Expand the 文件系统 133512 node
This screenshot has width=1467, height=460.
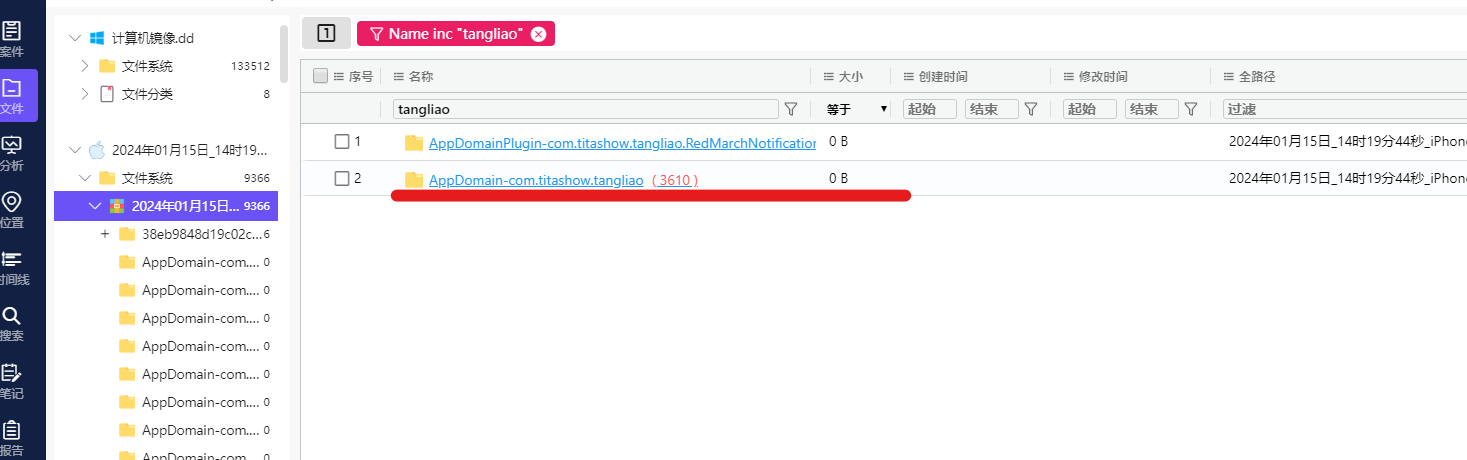click(85, 66)
